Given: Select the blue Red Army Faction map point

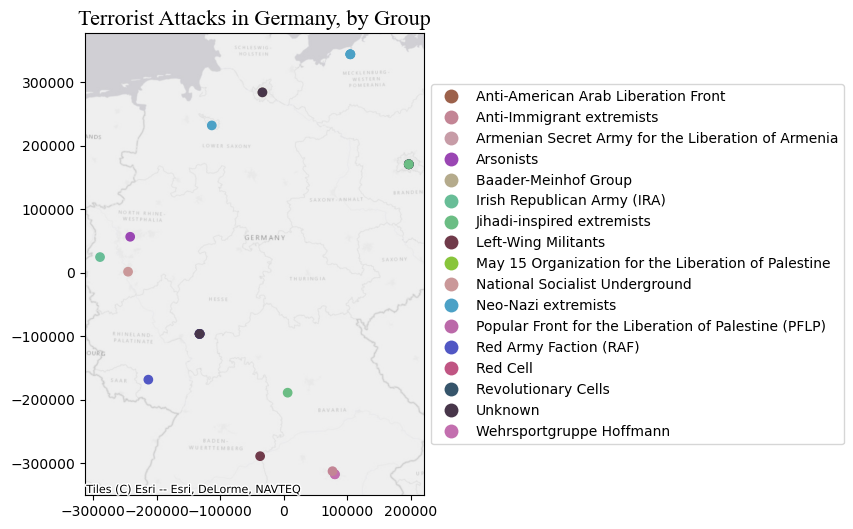Looking at the screenshot, I should tap(148, 380).
